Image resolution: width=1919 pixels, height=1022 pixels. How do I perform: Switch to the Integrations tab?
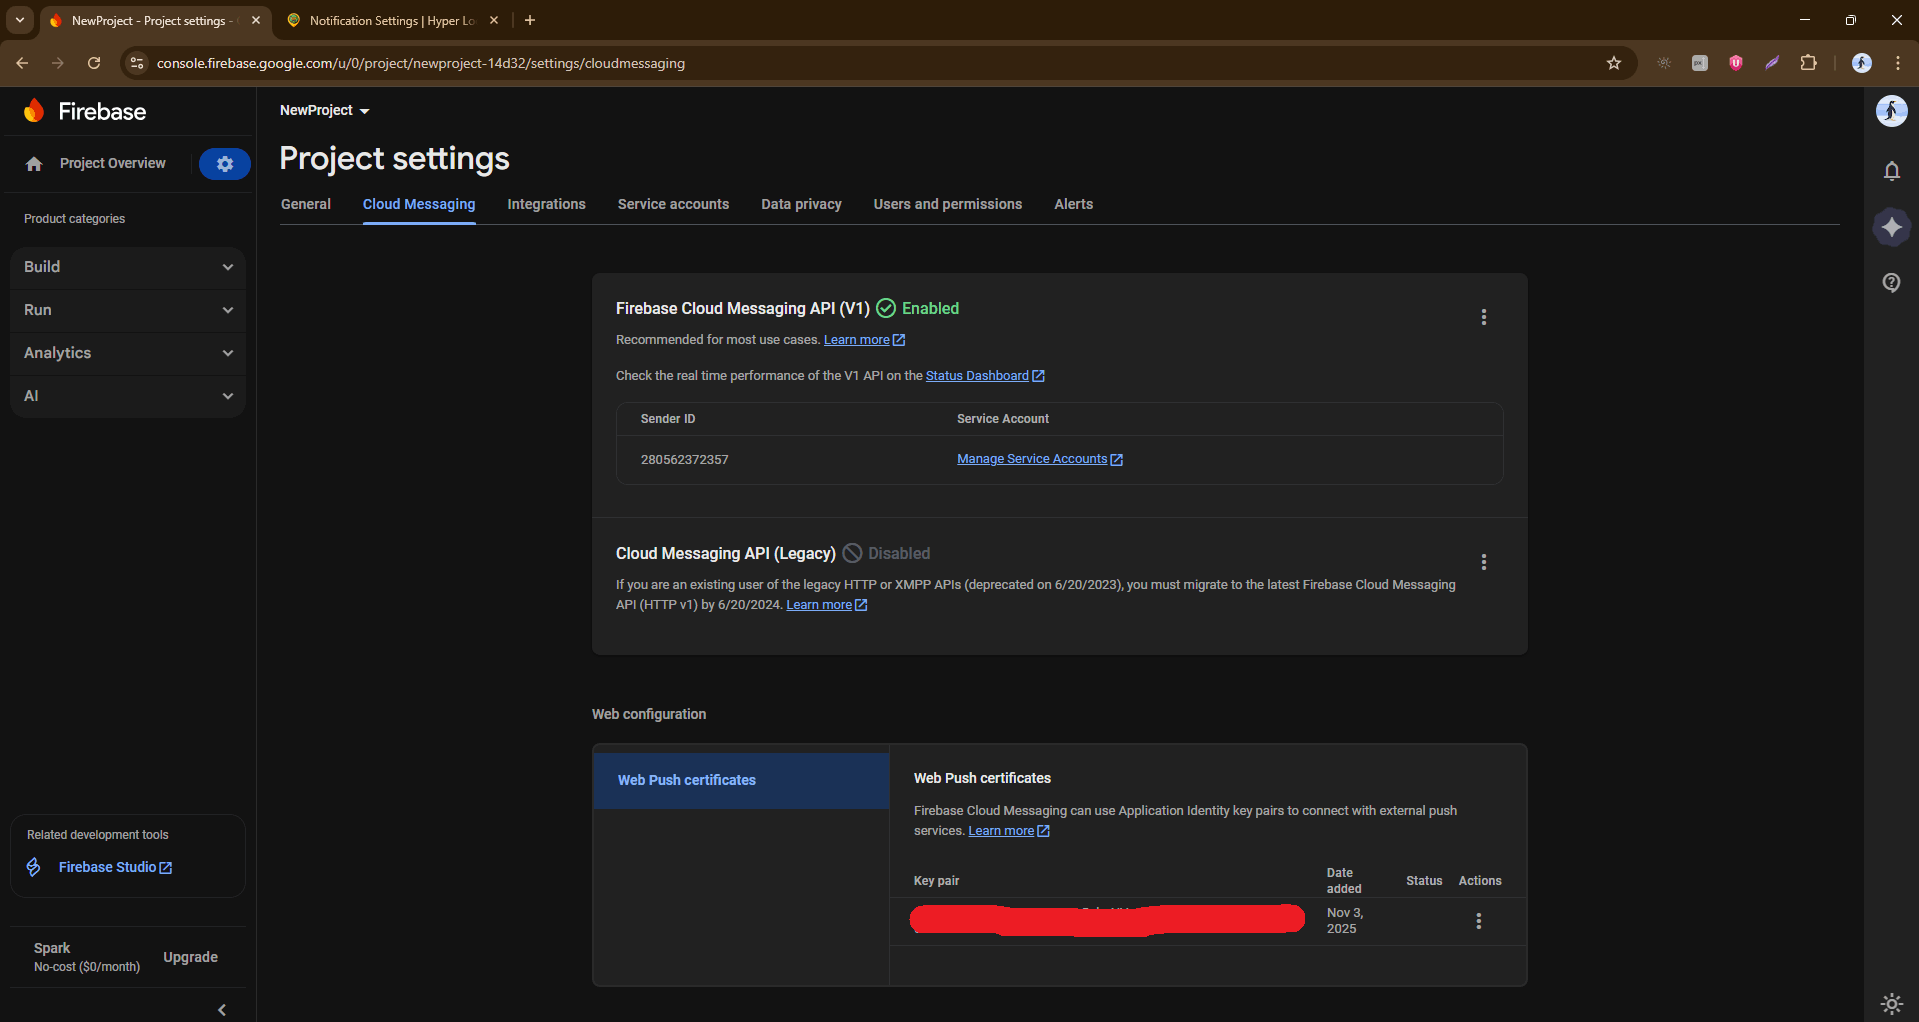click(547, 204)
